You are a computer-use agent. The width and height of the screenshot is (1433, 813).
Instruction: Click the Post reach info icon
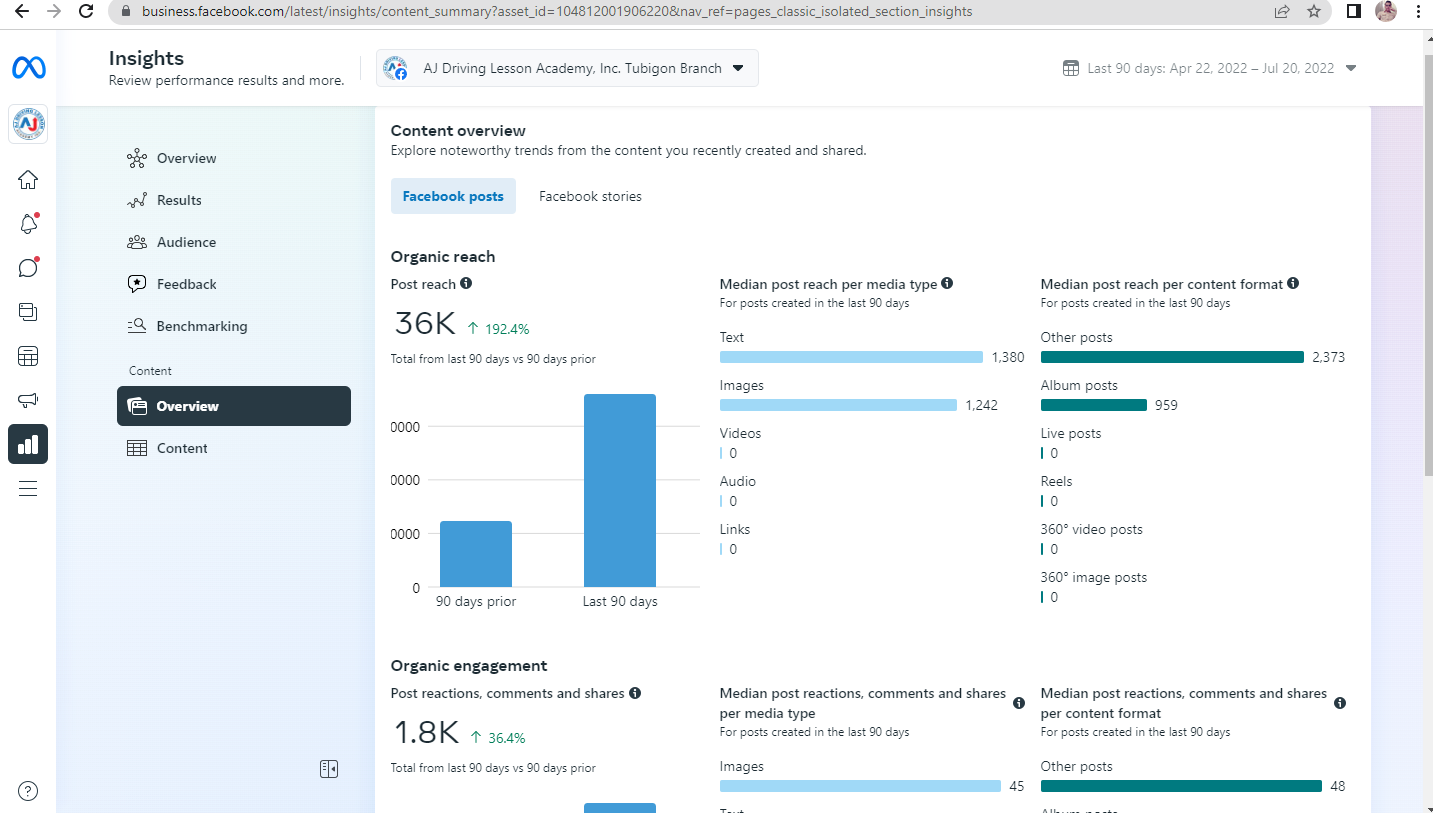[x=466, y=284]
